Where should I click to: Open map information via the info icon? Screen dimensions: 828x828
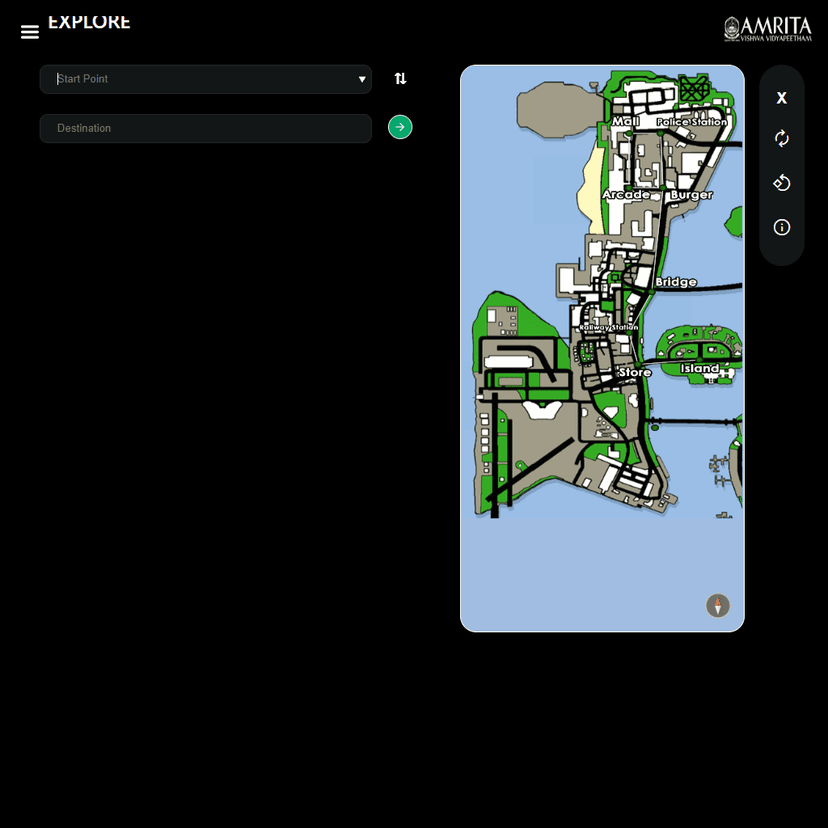781,227
